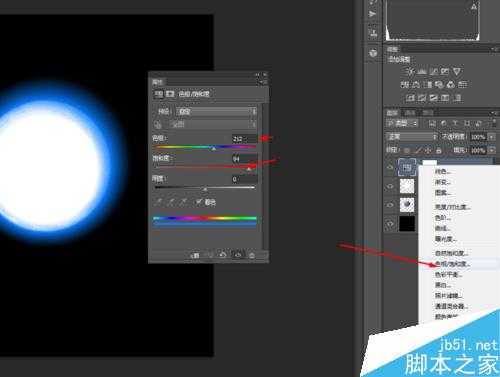Click the clip-to-layer icon in Properties footer

[x=196, y=255]
